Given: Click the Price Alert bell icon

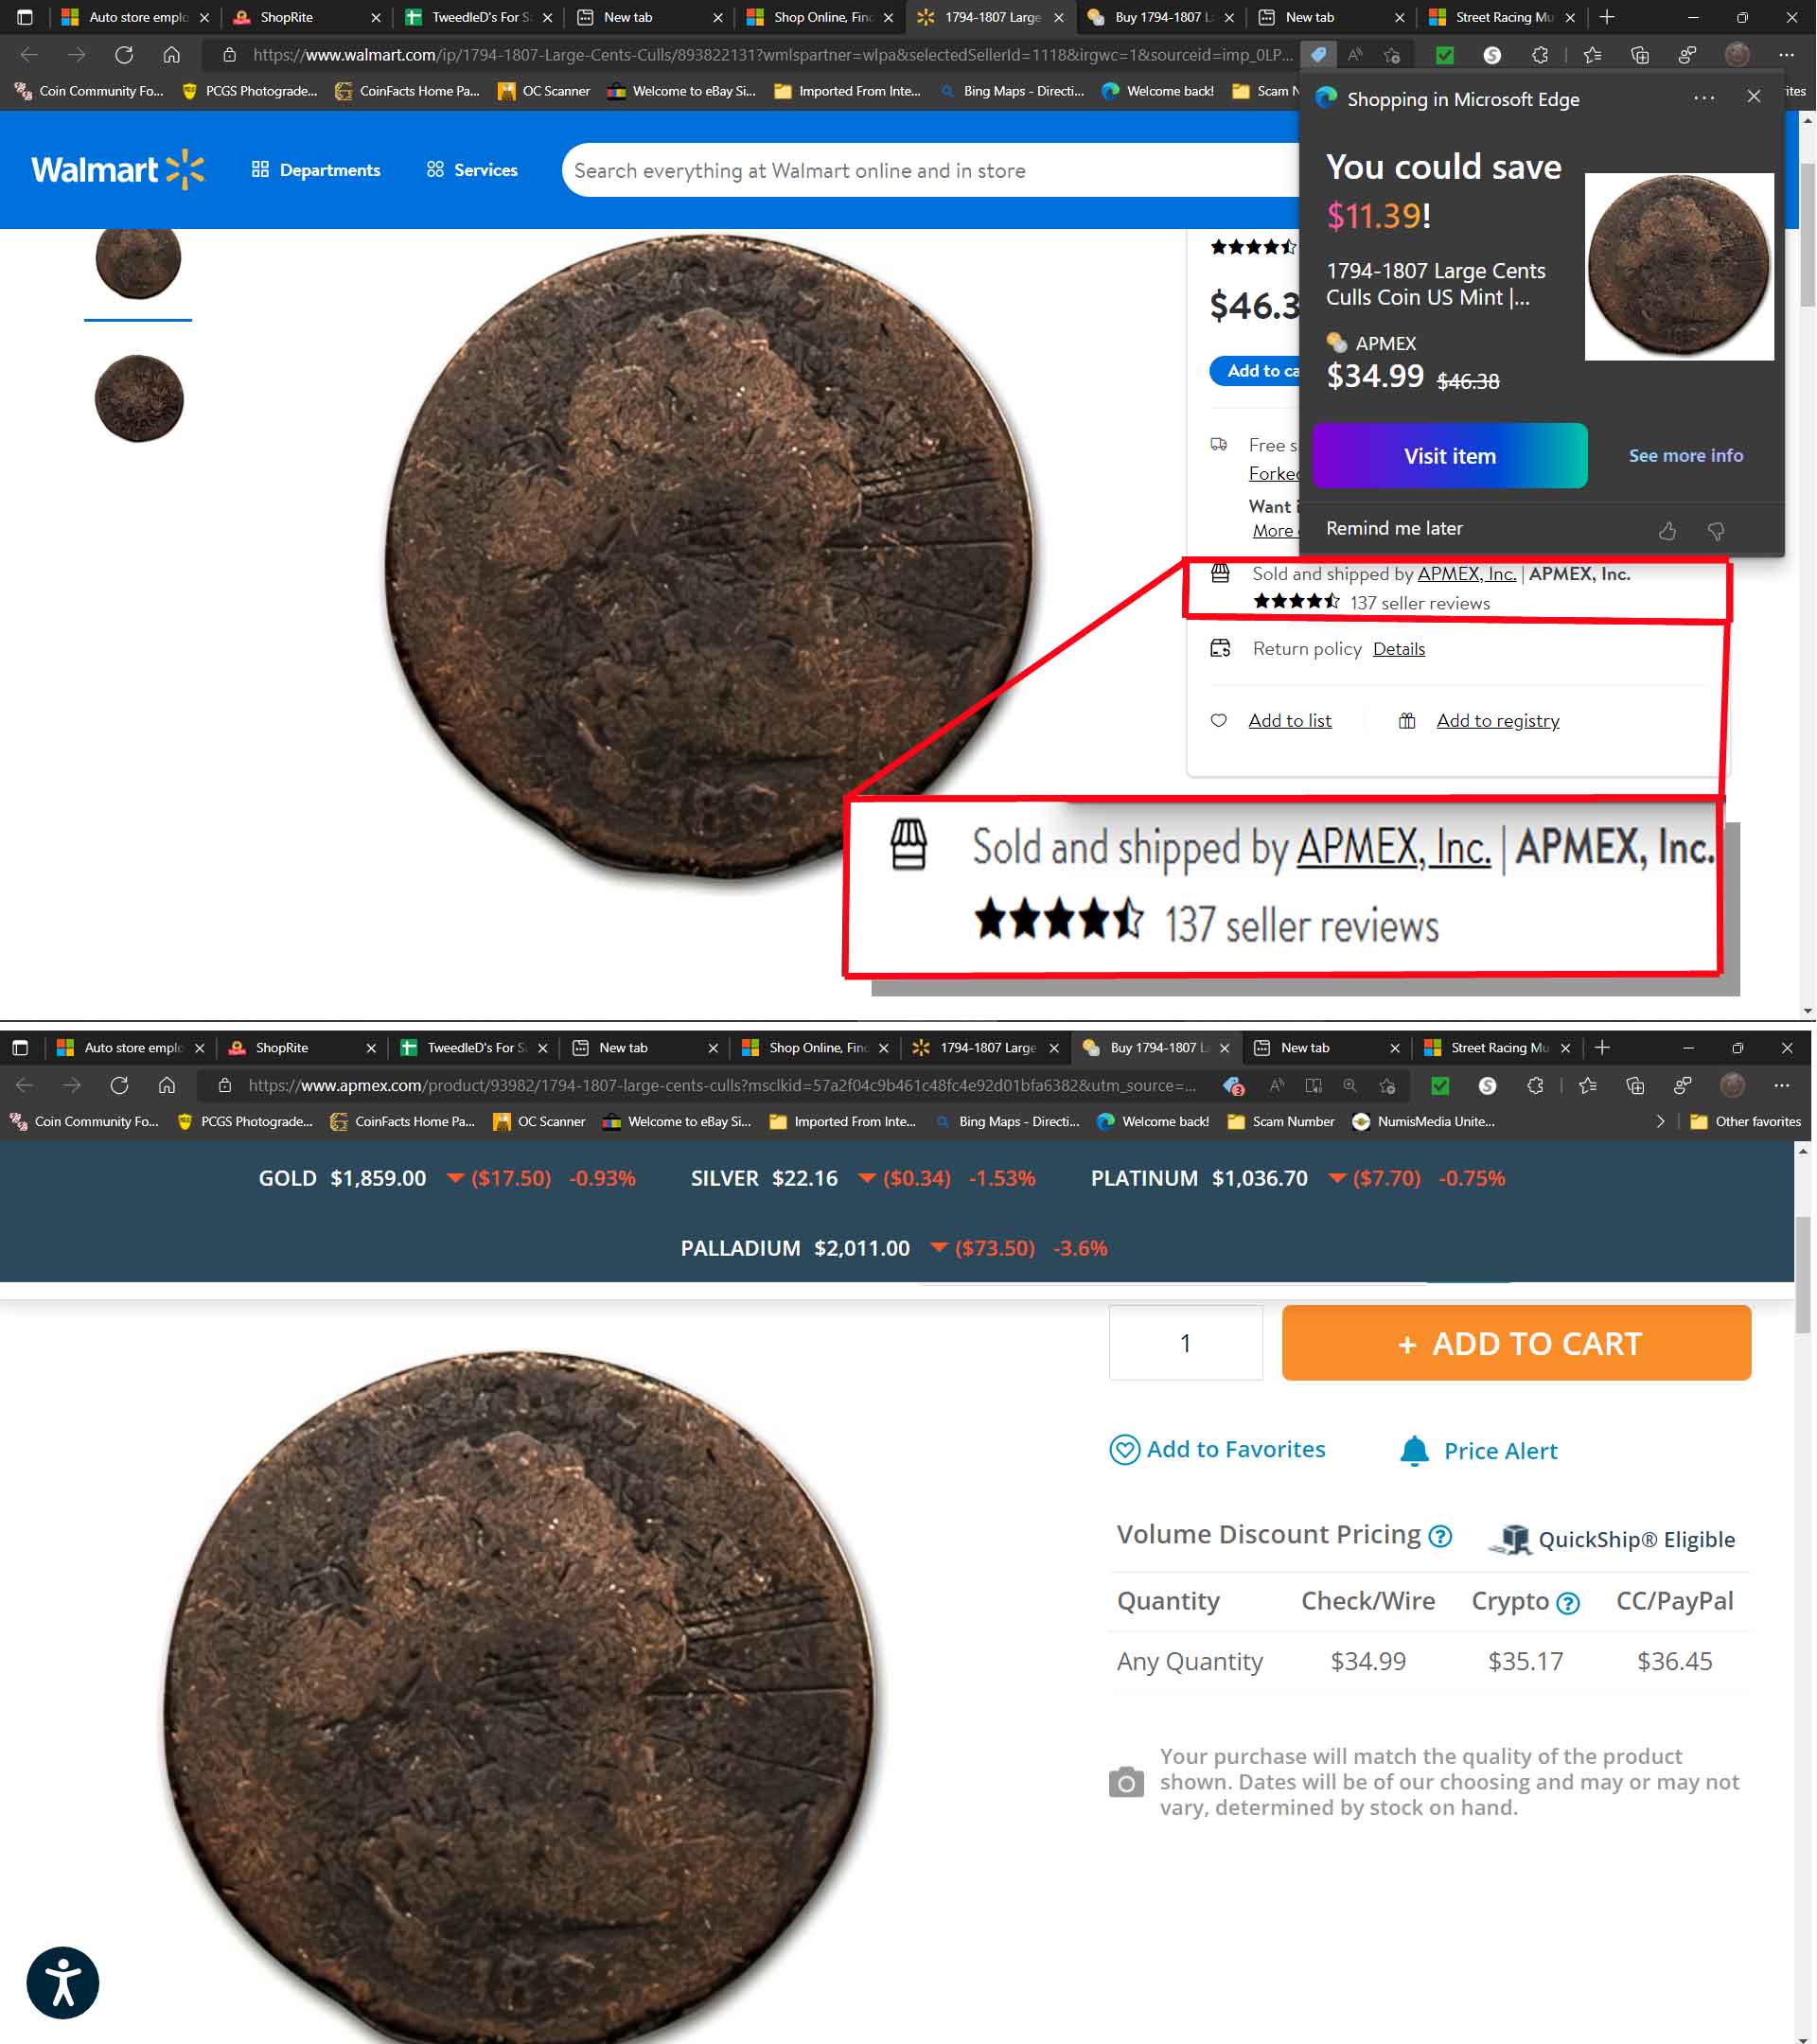Looking at the screenshot, I should [1414, 1451].
